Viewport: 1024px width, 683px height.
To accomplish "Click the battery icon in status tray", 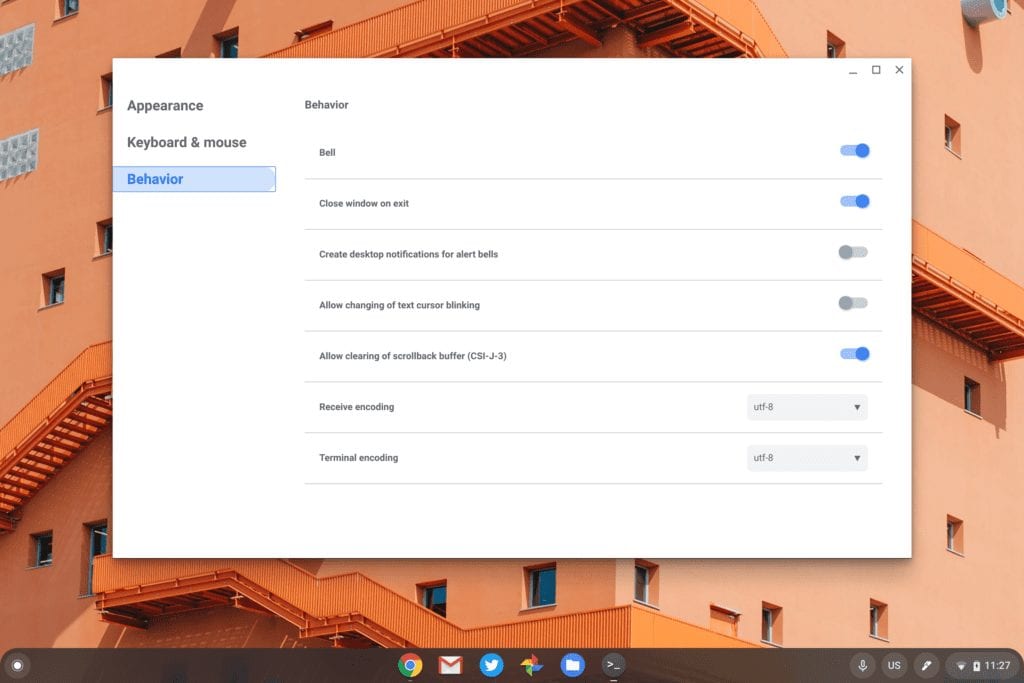I will pyautogui.click(x=976, y=666).
